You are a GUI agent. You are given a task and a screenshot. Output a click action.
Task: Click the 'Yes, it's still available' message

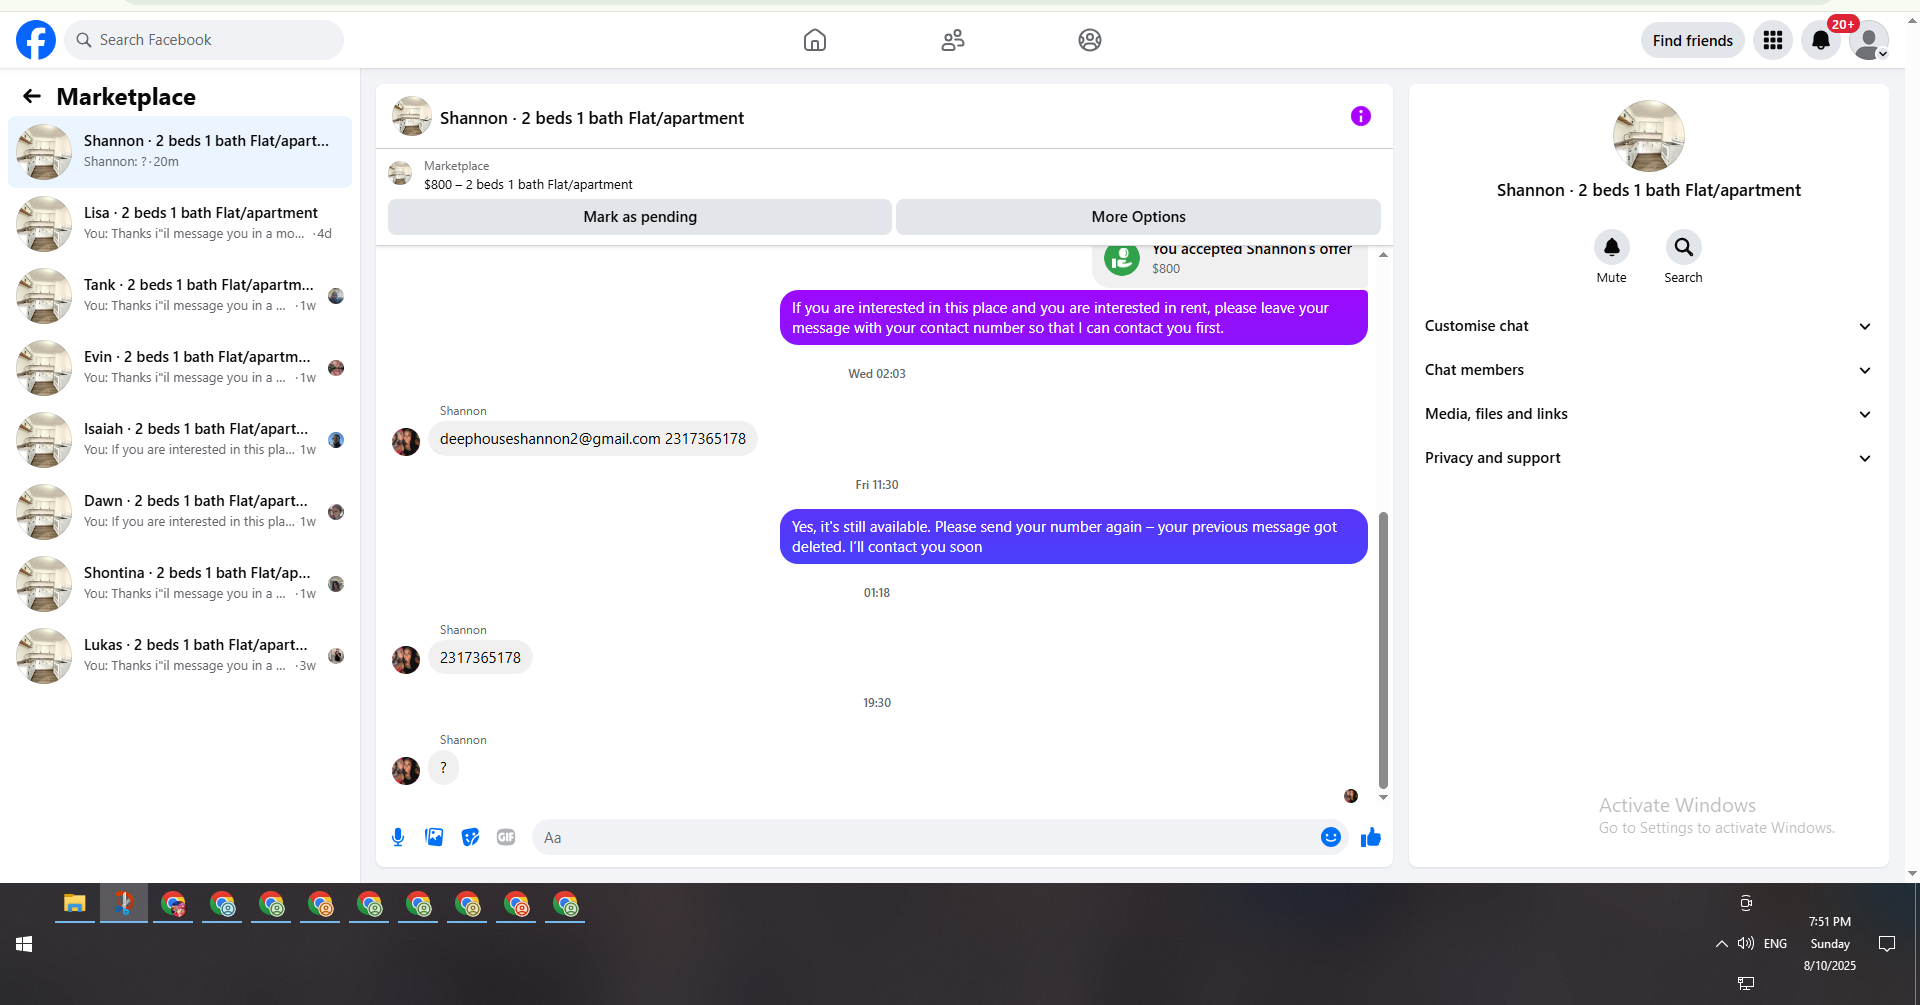(1073, 537)
